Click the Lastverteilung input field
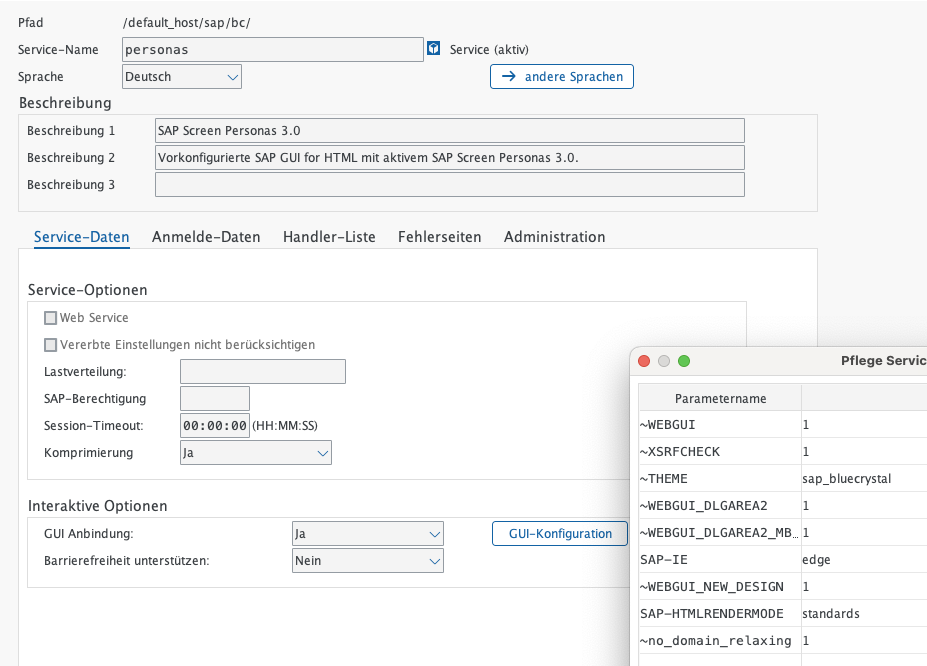 pos(262,372)
